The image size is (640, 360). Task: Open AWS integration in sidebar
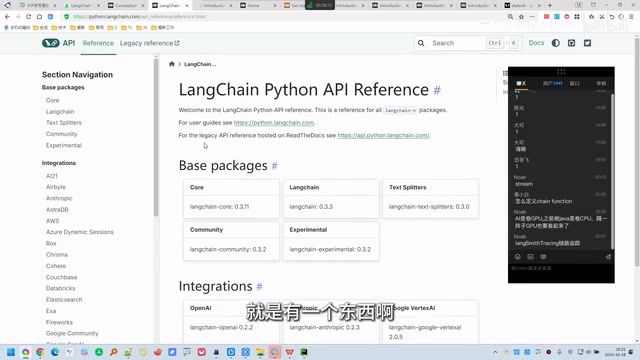[x=52, y=221]
